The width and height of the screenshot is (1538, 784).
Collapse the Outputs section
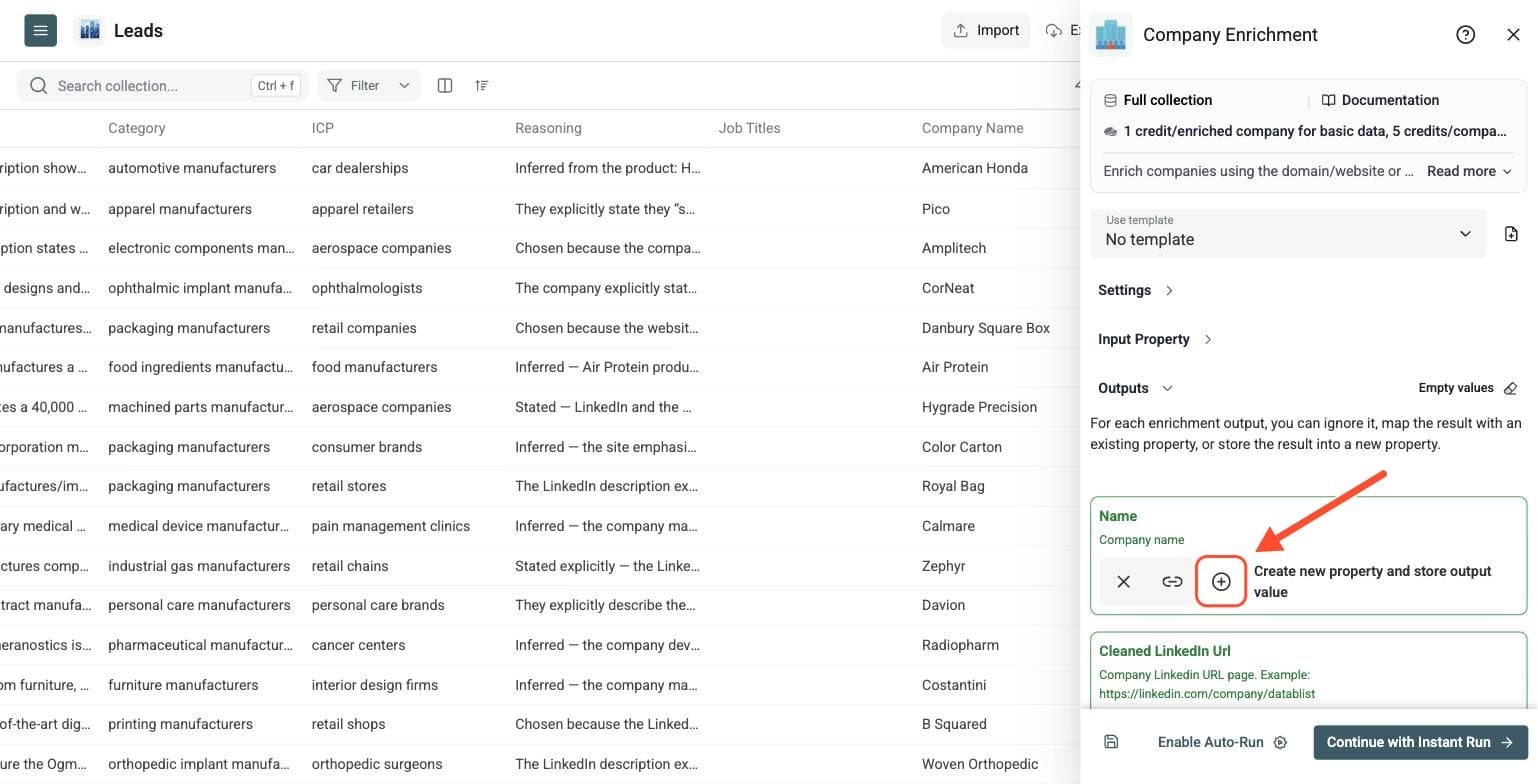pos(1135,388)
